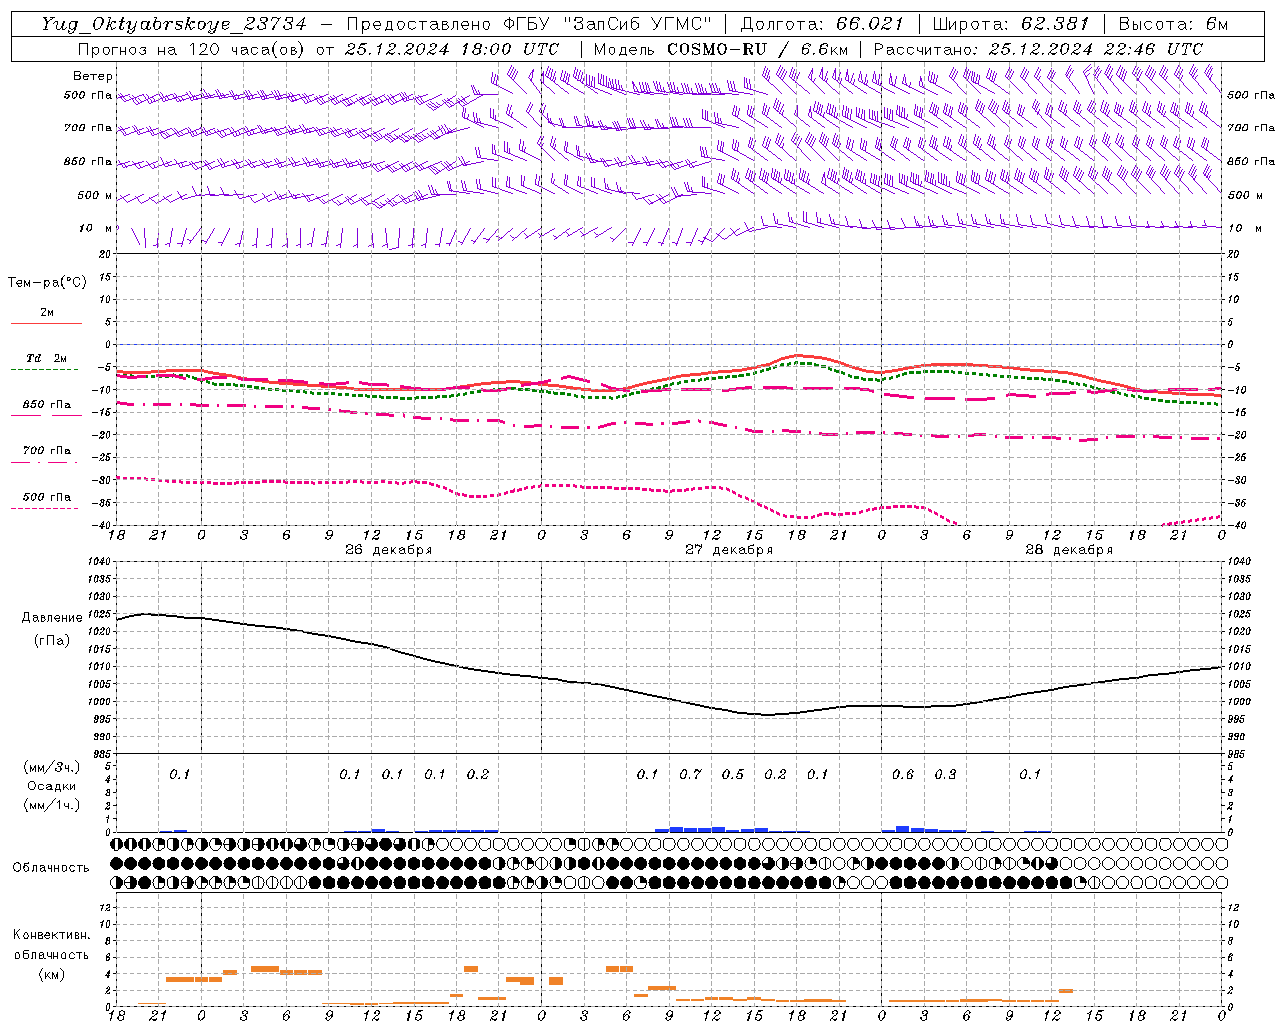Click the 'Осадки' precipitation label
The width and height of the screenshot is (1280, 1024).
52,787
